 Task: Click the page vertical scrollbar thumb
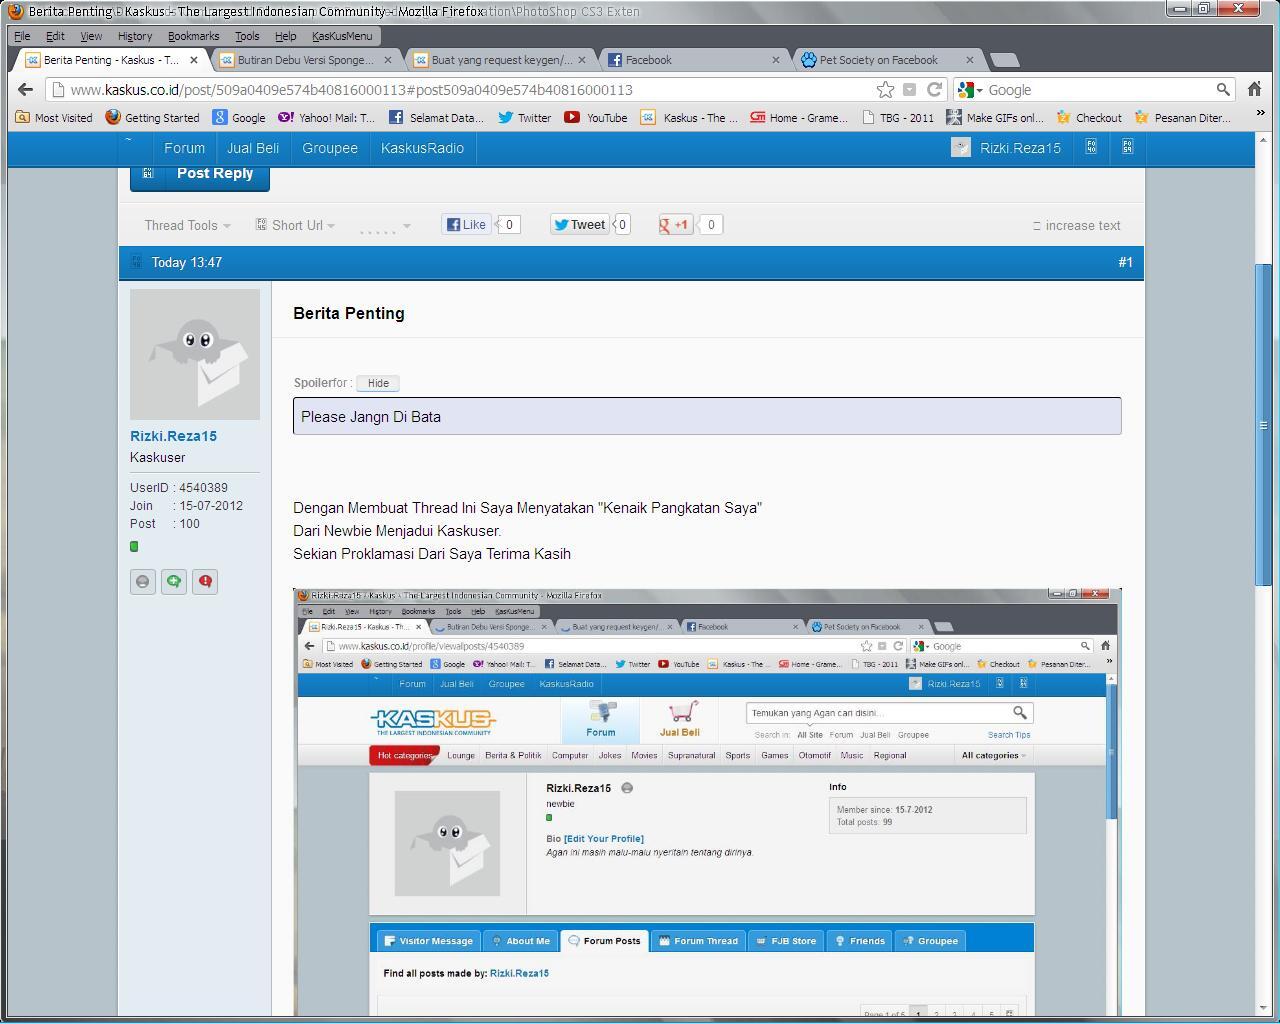[x=1263, y=425]
